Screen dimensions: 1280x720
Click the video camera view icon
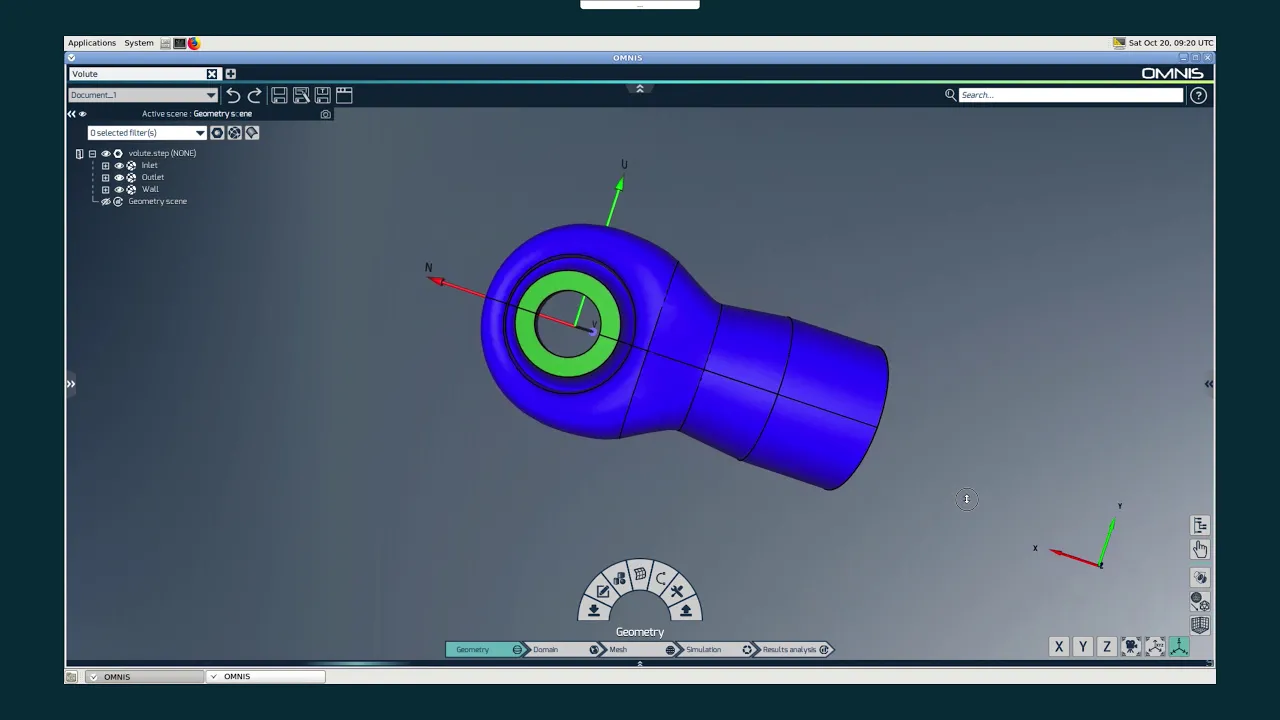pos(1131,647)
